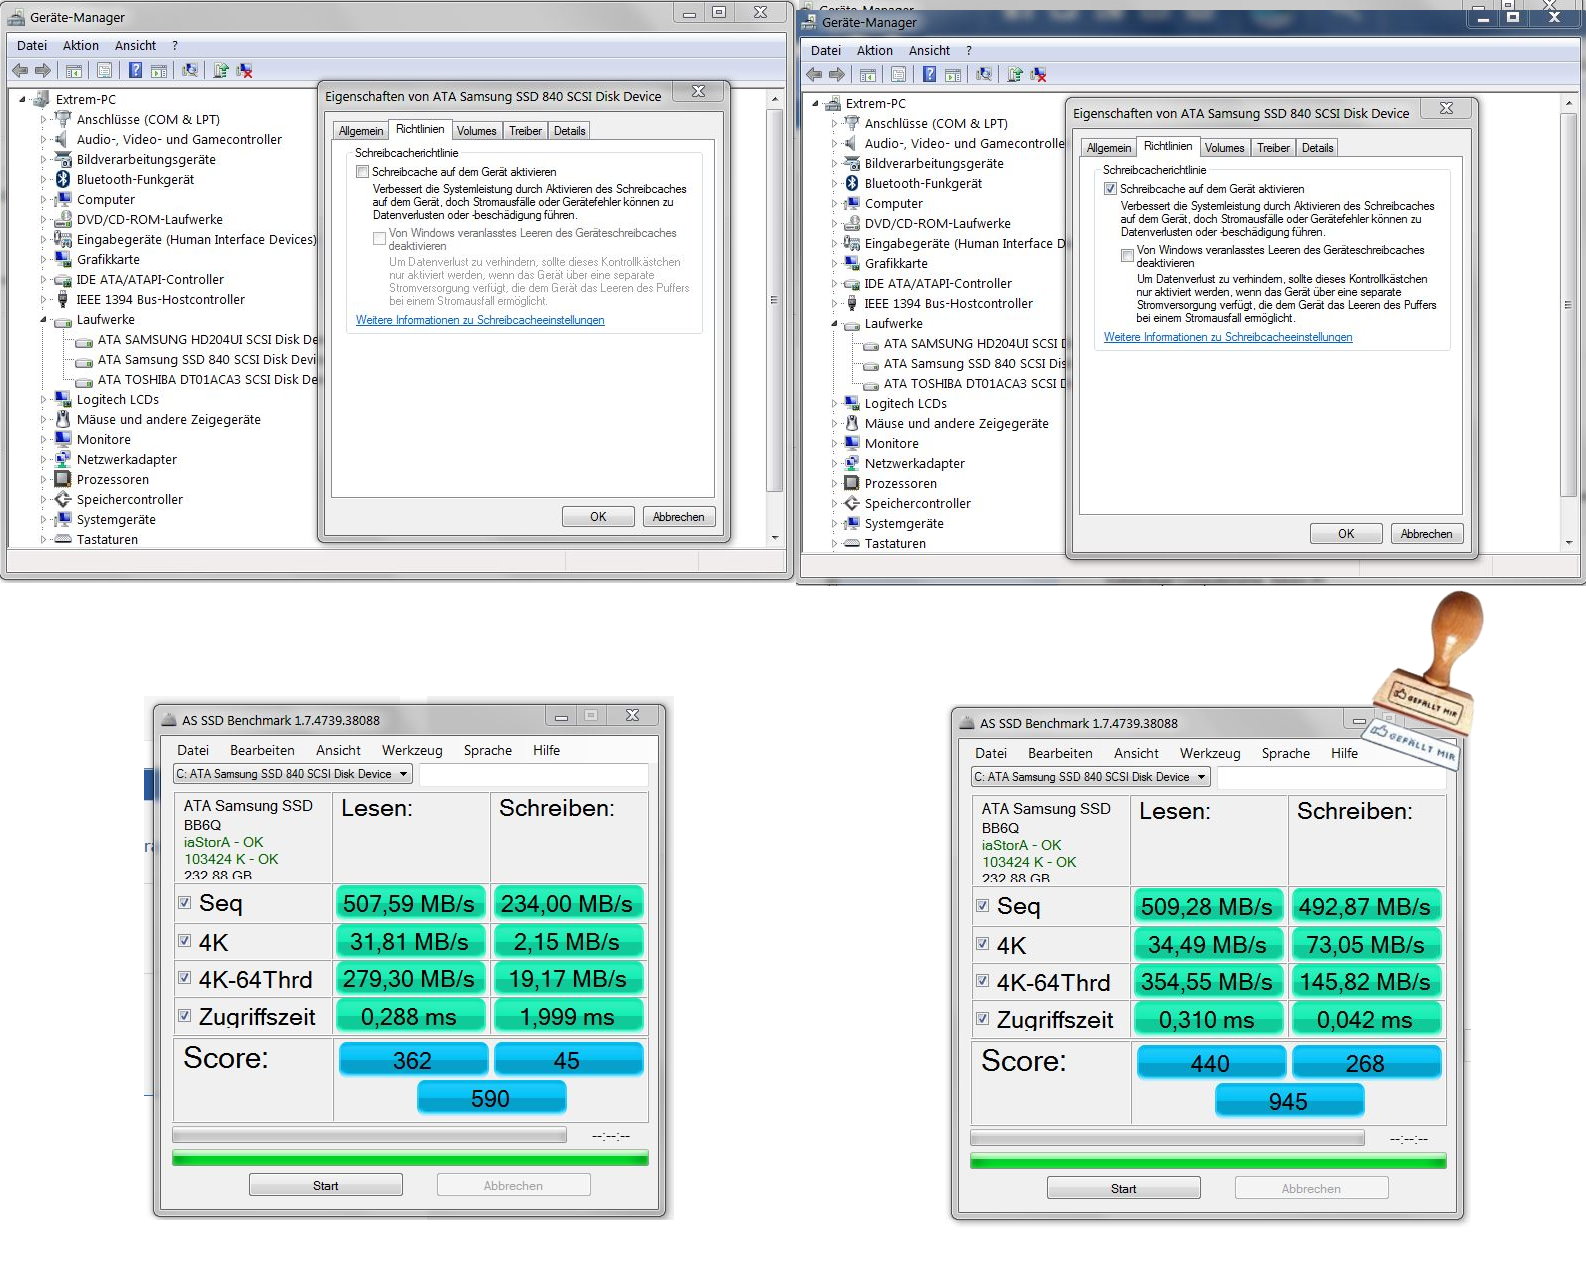Screen dimensions: 1586x1262
Task: Click Speichercontroller icon in right device tree
Action: (x=852, y=503)
